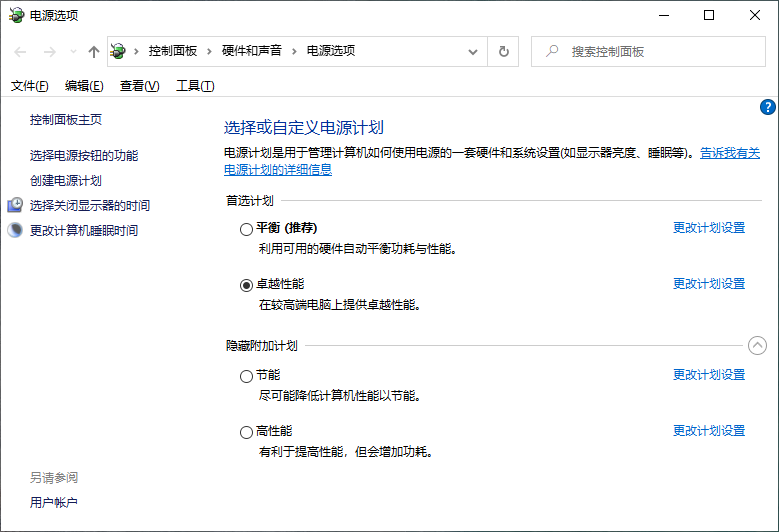Select the 高性能 power plan
The height and width of the screenshot is (532, 779).
point(246,432)
